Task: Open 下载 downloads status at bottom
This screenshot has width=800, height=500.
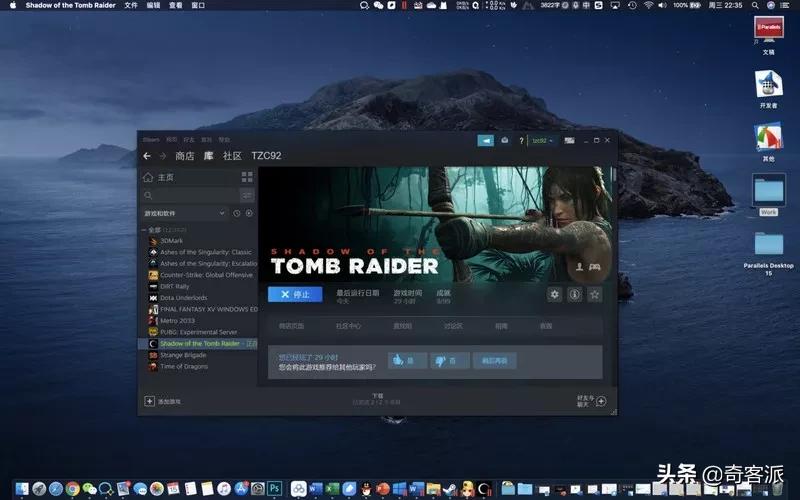Action: point(377,398)
